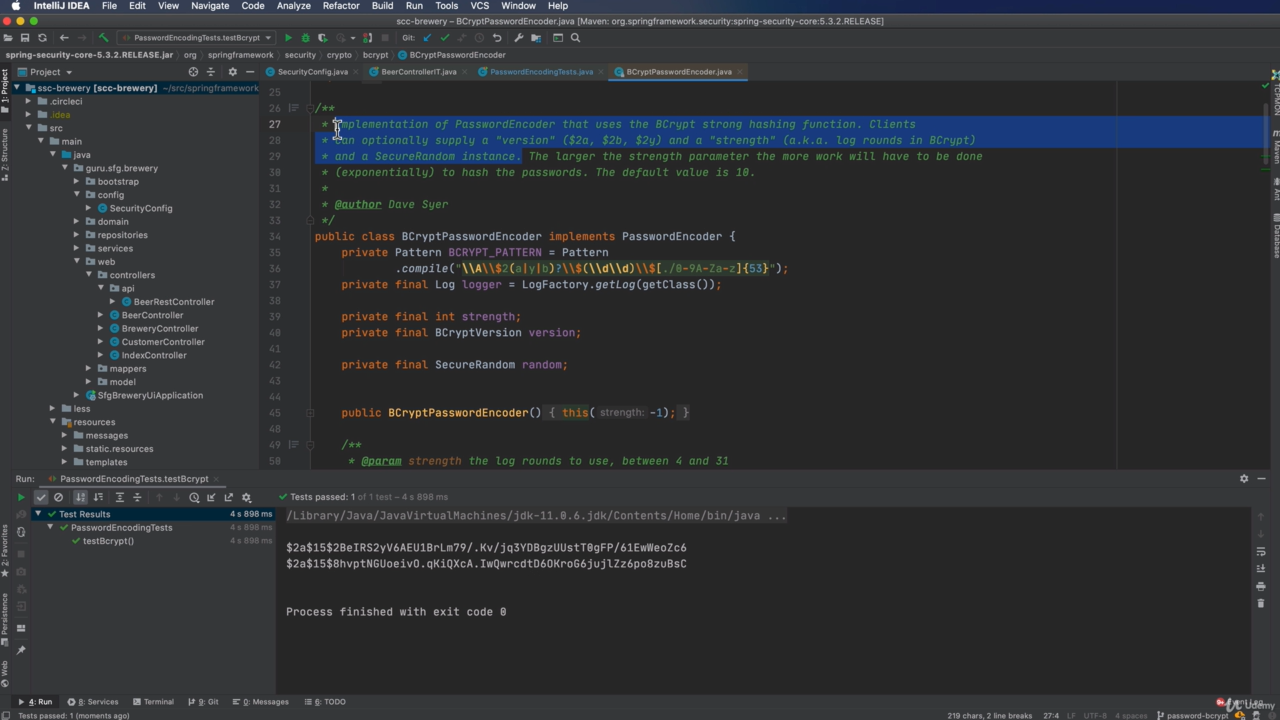The height and width of the screenshot is (720, 1280).
Task: Toggle Show Ignored tests filter
Action: pyautogui.click(x=58, y=497)
